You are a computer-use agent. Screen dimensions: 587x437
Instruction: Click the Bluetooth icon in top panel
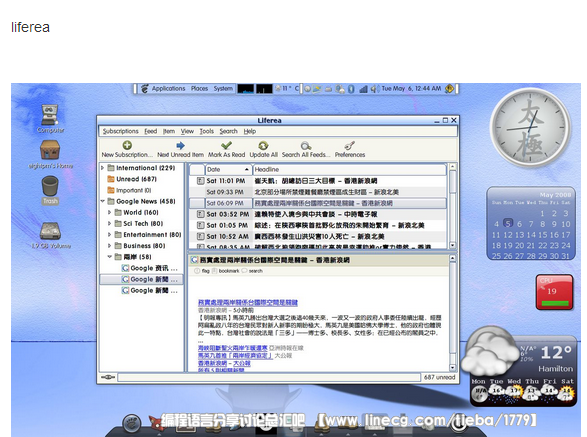(x=351, y=89)
